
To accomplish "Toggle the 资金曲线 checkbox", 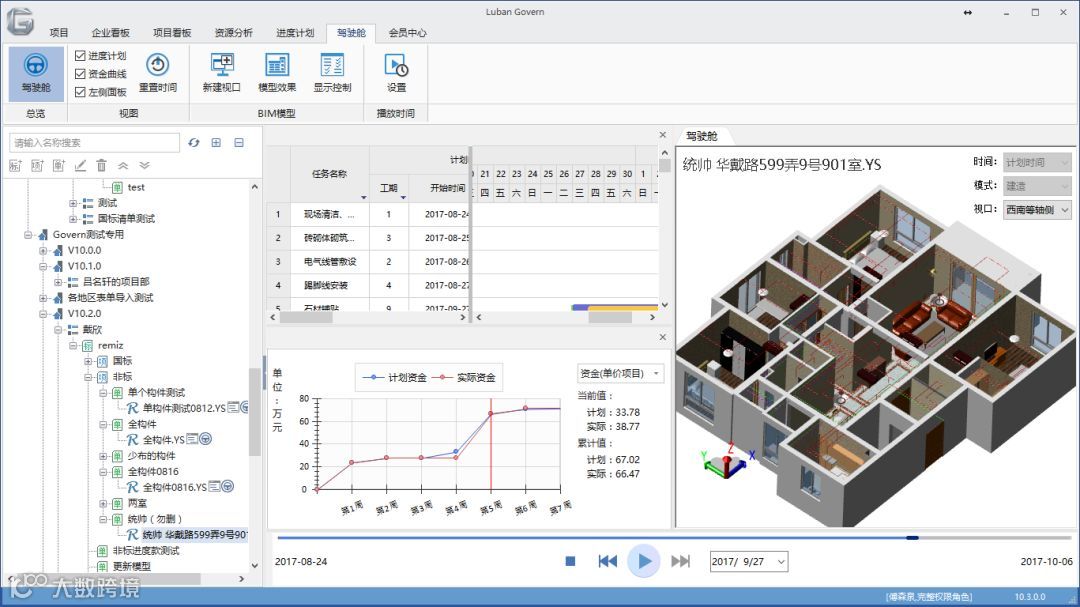I will tap(80, 74).
